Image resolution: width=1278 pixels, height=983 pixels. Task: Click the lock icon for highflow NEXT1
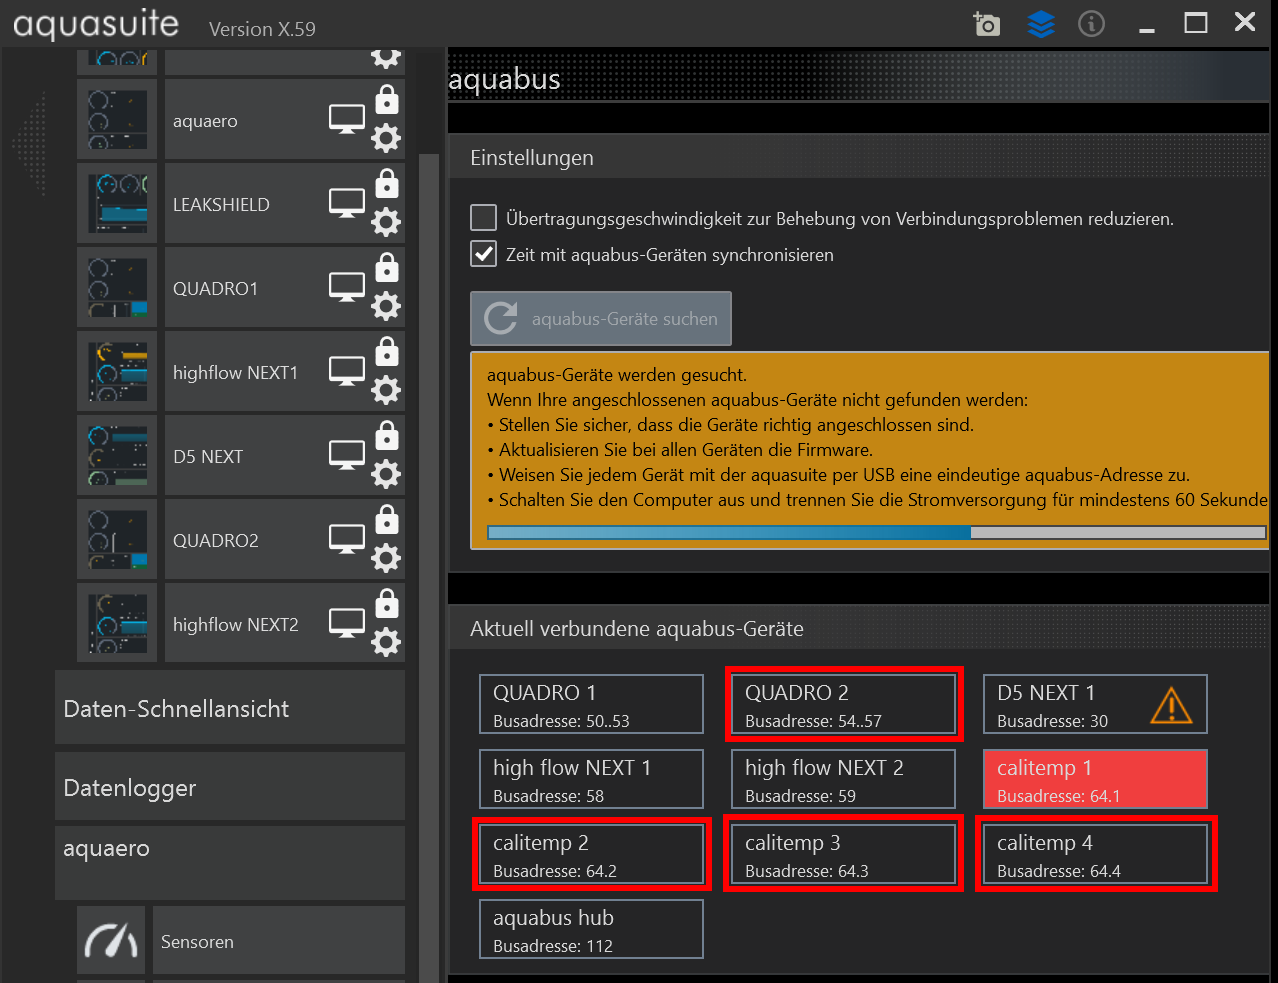(386, 353)
